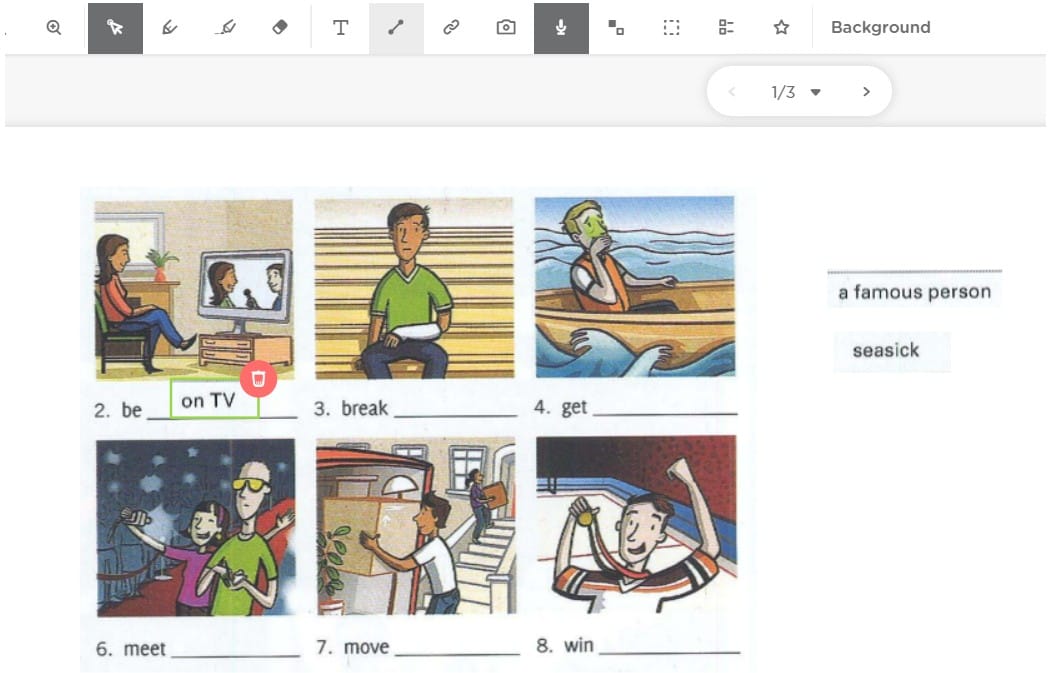Toggle the microphone recording tool
Screen dimensions: 1052x673
tap(562, 28)
